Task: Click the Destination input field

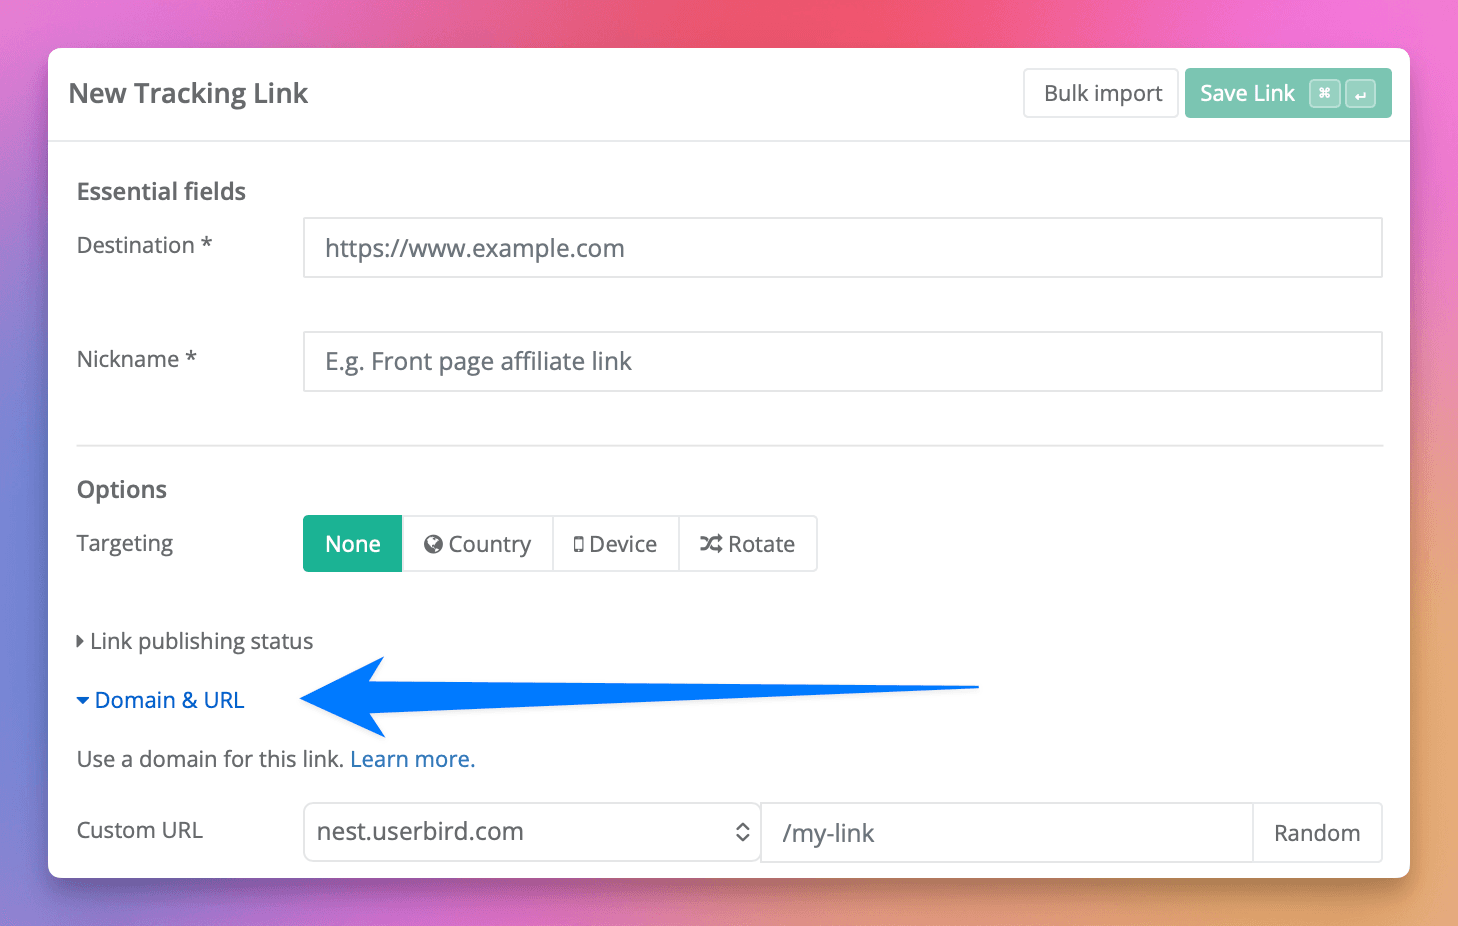Action: coord(841,247)
